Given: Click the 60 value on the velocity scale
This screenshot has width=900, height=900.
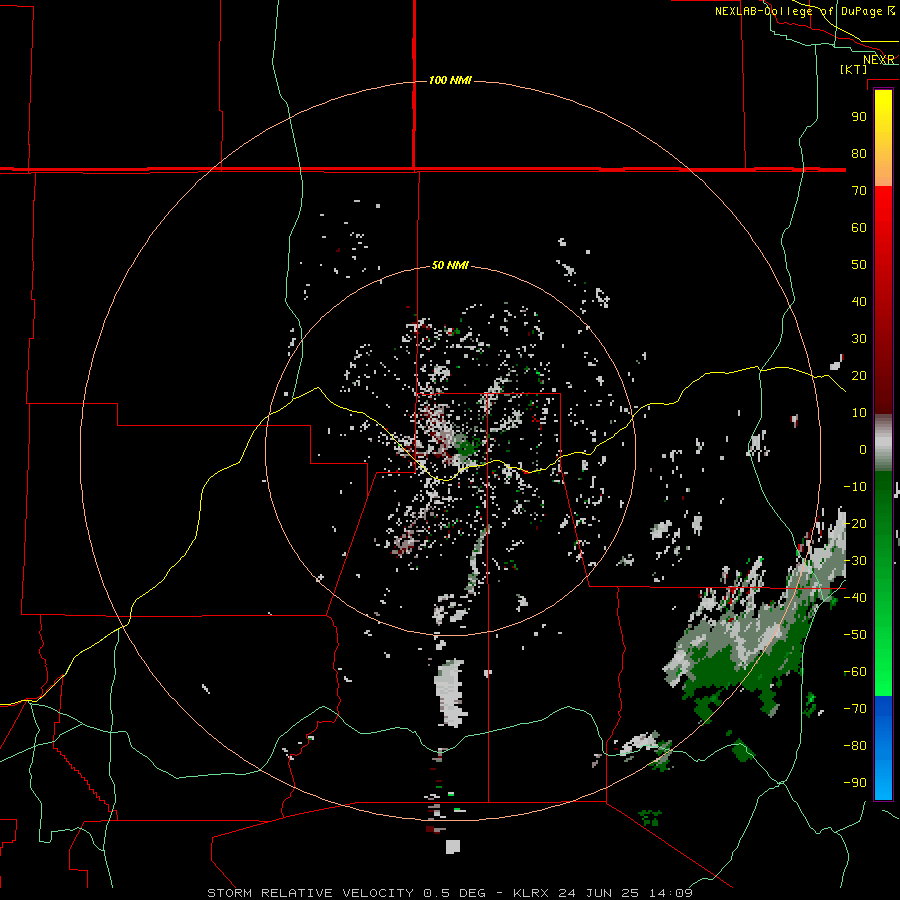Looking at the screenshot, I should click(859, 227).
